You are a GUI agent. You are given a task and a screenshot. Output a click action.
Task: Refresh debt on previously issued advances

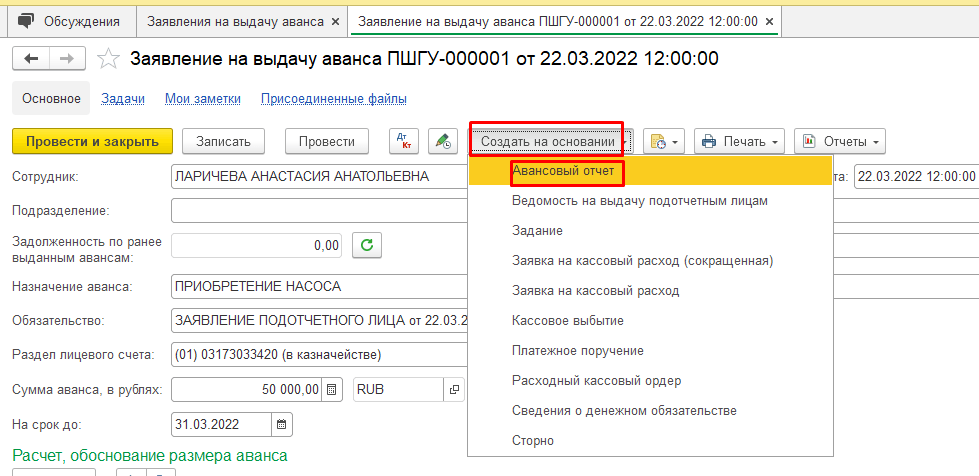click(366, 245)
